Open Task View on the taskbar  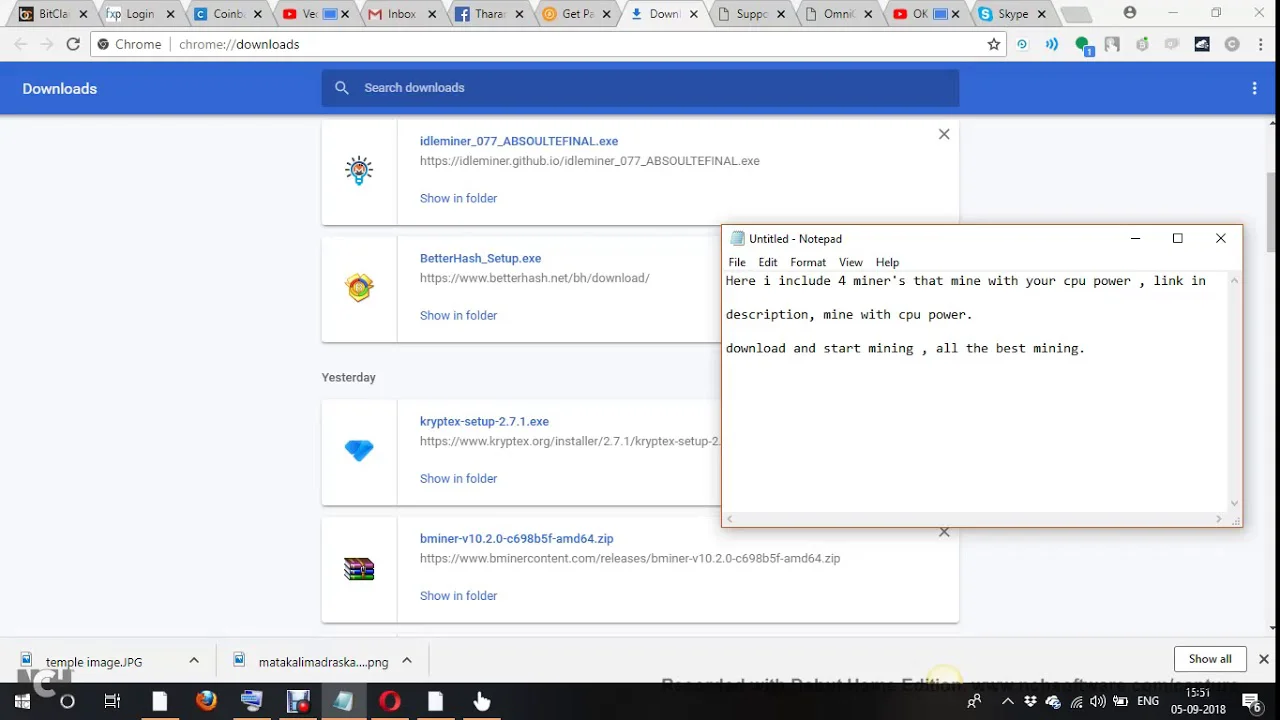tap(112, 702)
